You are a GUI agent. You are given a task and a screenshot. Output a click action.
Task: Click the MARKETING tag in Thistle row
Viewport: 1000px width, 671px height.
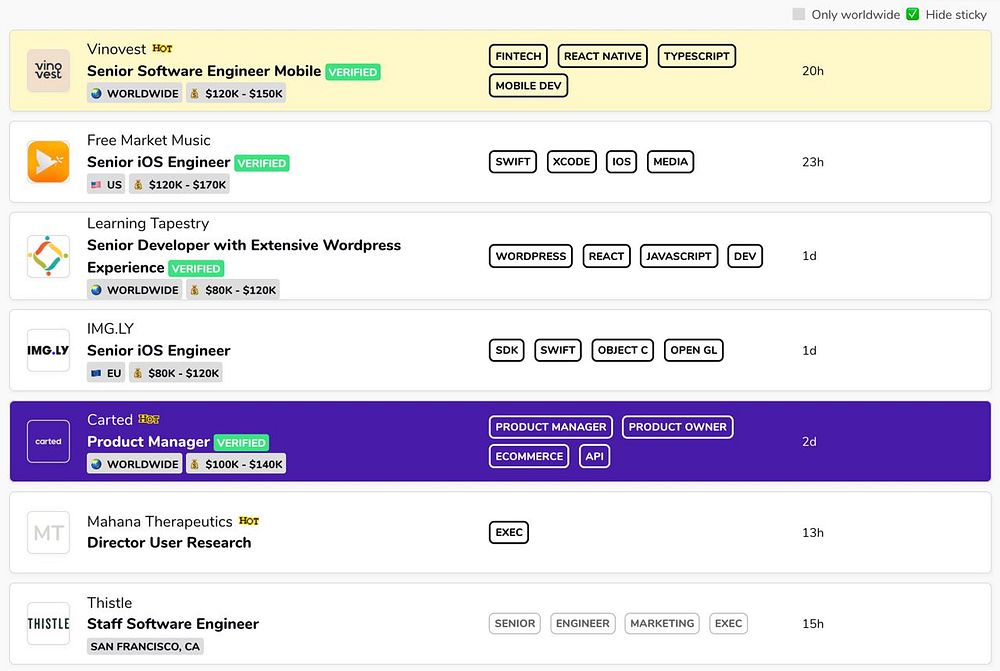[x=662, y=623]
